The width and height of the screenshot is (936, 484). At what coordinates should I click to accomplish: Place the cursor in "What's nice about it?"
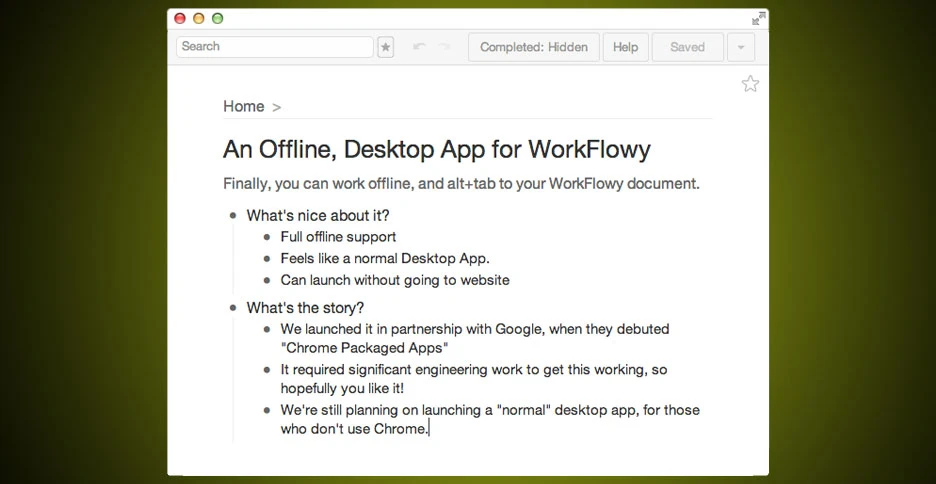(x=318, y=215)
